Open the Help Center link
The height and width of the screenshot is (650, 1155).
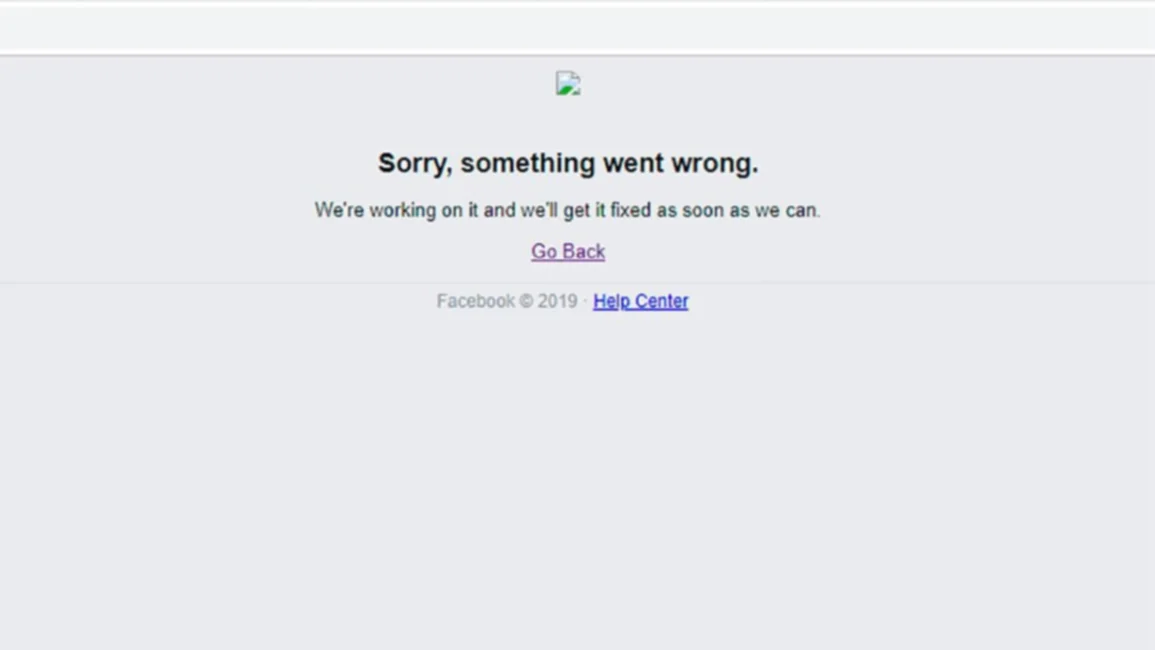[x=641, y=301]
